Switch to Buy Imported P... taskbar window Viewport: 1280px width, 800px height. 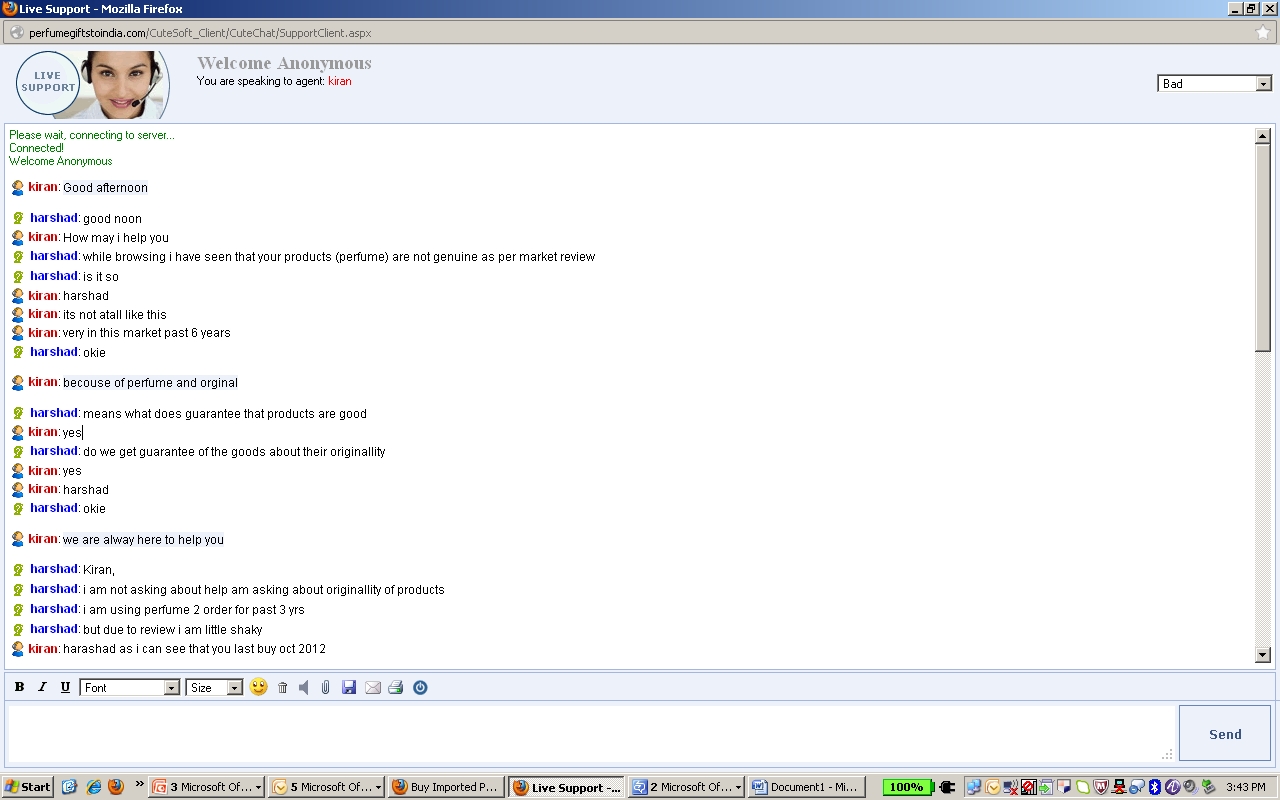(x=445, y=787)
